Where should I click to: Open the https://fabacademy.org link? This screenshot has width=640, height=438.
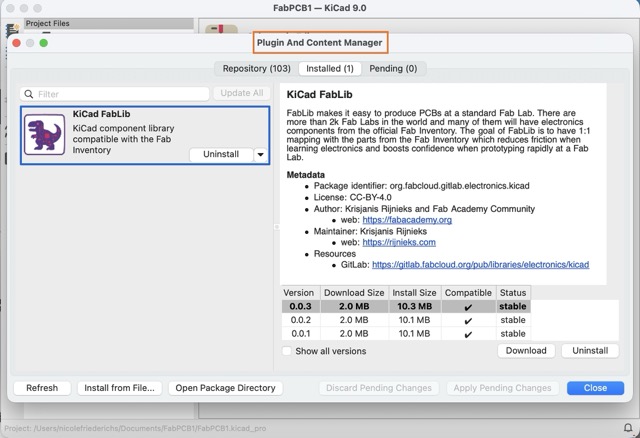(x=407, y=220)
